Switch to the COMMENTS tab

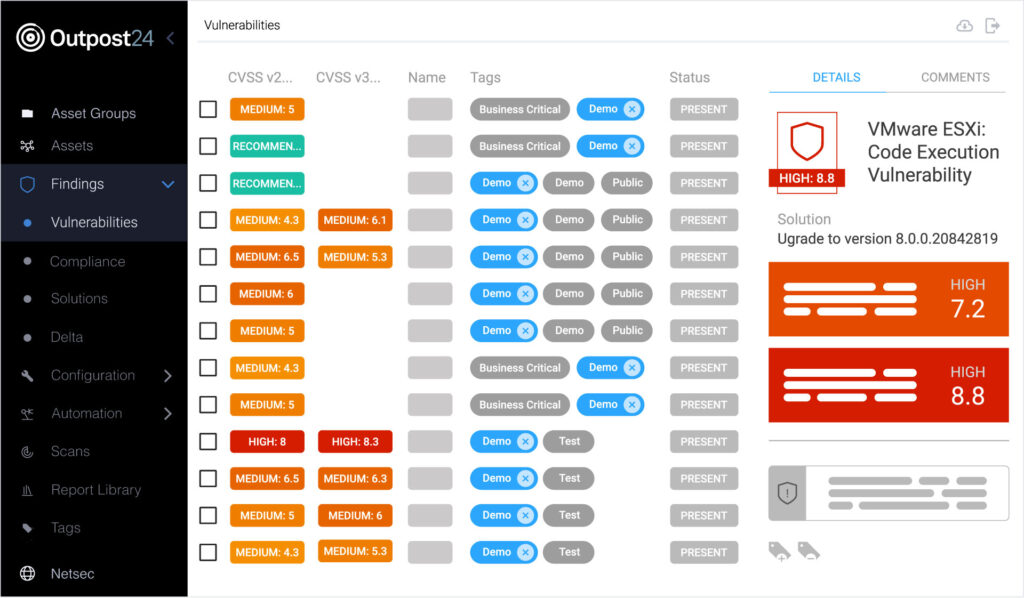pyautogui.click(x=955, y=77)
